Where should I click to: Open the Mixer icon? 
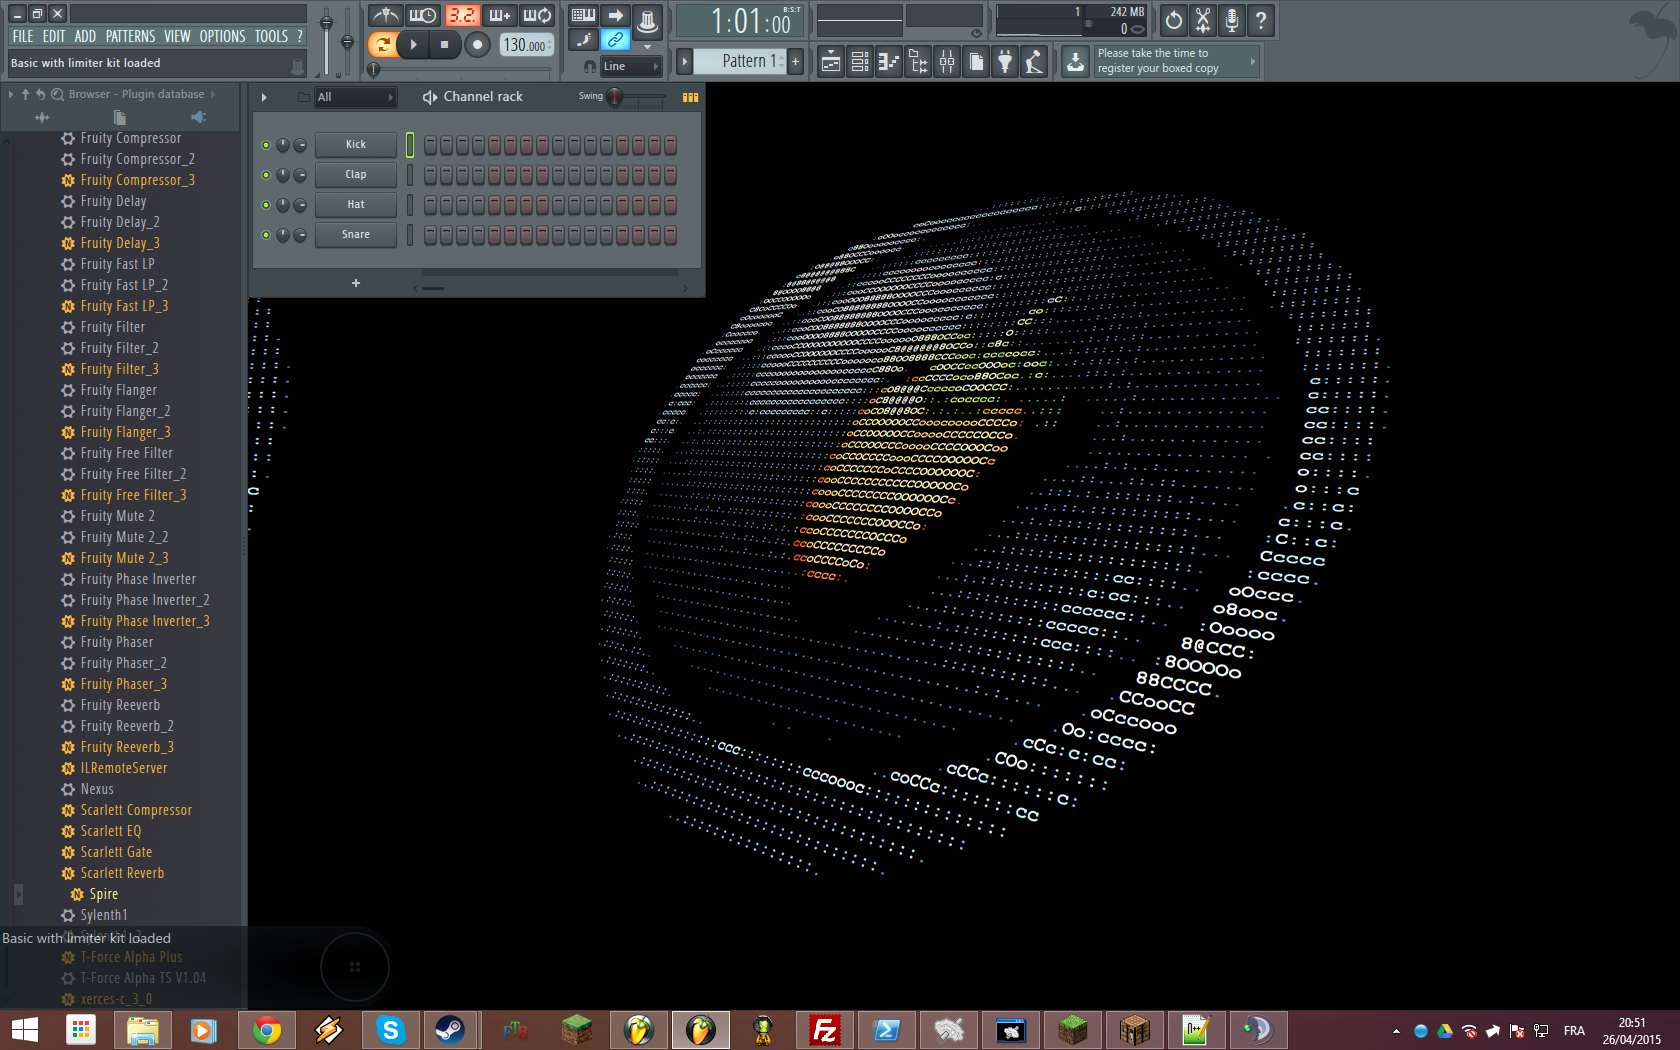pyautogui.click(x=947, y=62)
